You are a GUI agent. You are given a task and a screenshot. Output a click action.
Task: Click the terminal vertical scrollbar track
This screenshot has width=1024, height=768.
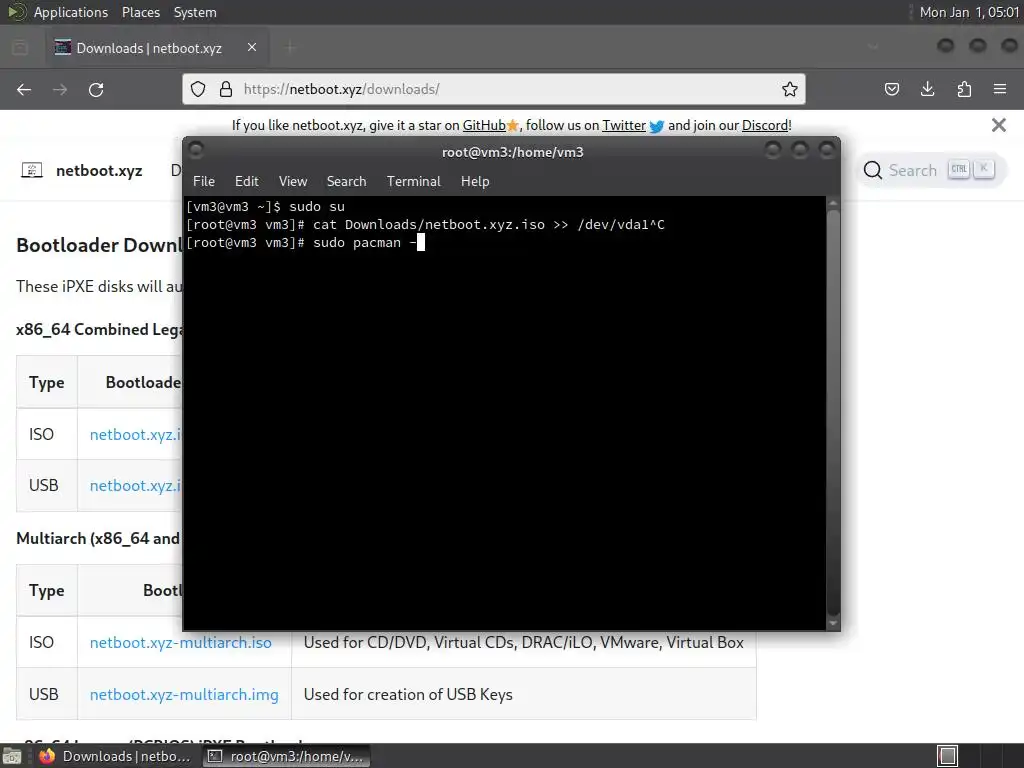pyautogui.click(x=833, y=413)
